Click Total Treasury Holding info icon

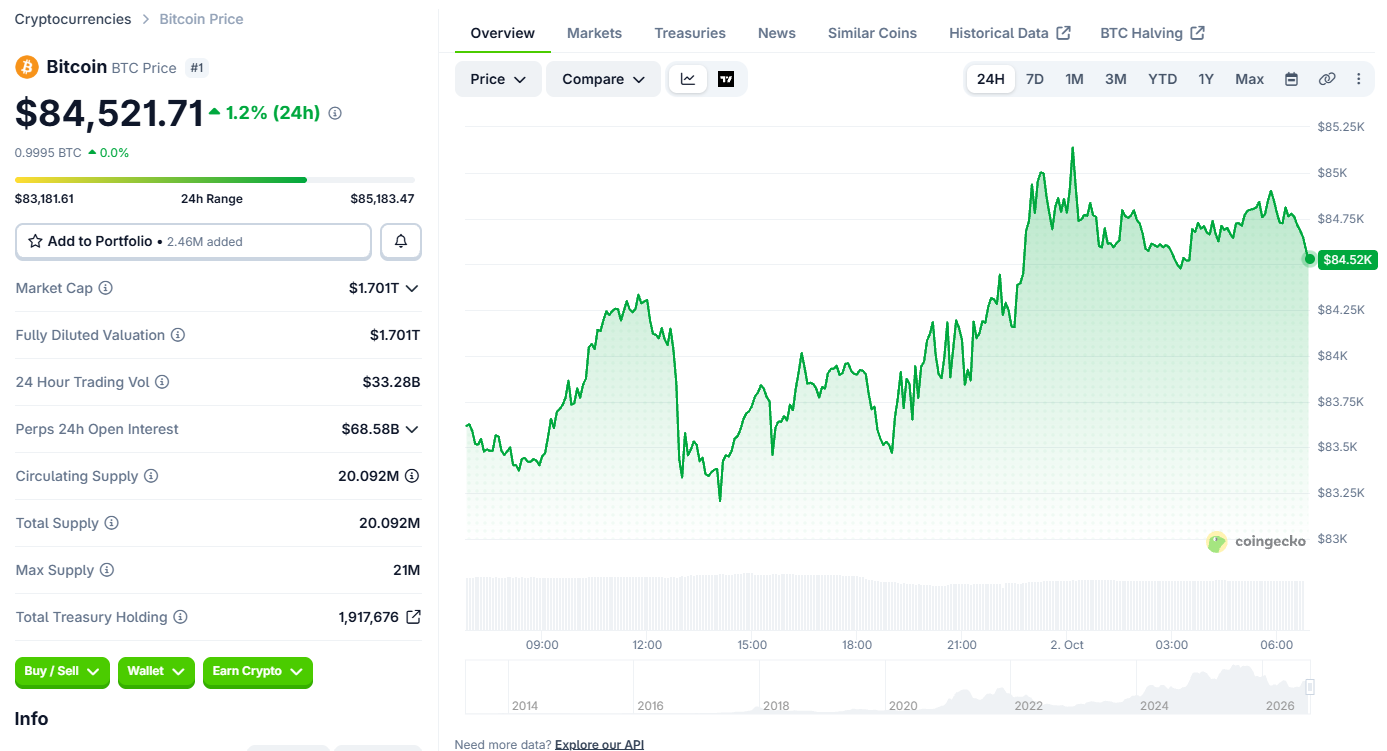pos(180,617)
